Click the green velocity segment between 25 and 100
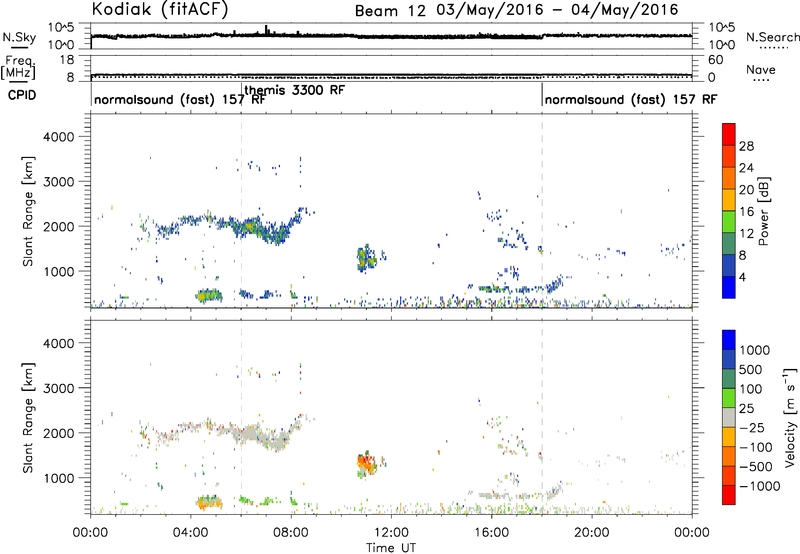The image size is (800, 554). coord(729,398)
